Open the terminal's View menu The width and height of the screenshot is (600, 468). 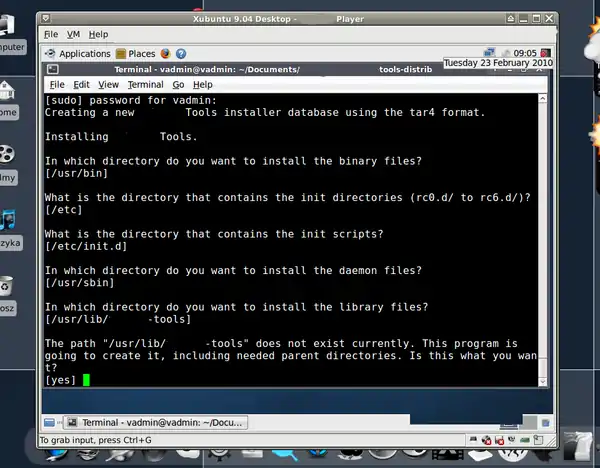pyautogui.click(x=108, y=85)
